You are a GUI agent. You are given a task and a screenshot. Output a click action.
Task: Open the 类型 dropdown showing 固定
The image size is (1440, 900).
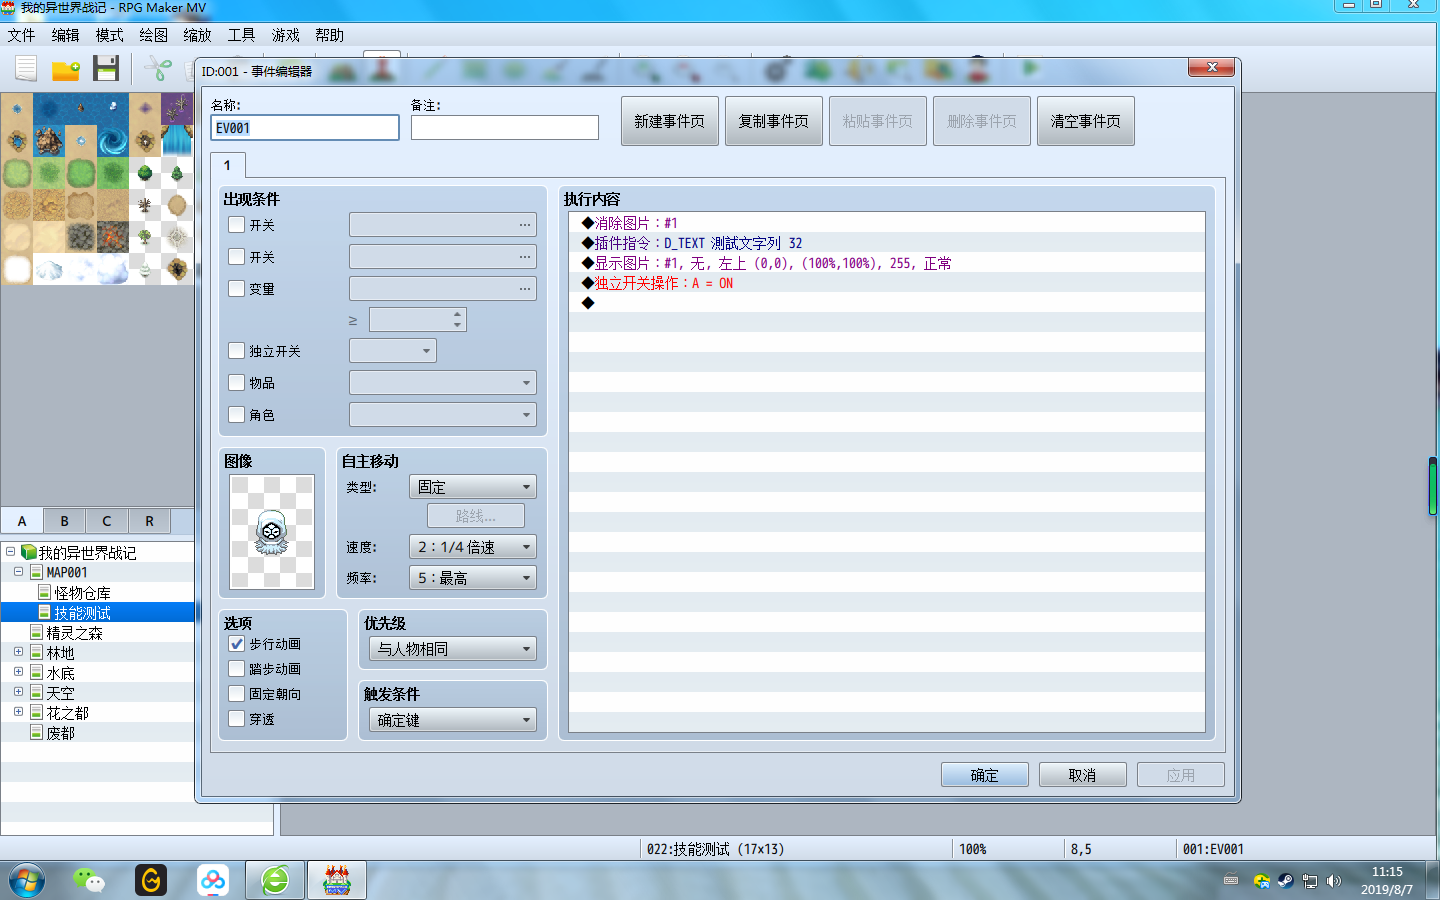tap(473, 487)
